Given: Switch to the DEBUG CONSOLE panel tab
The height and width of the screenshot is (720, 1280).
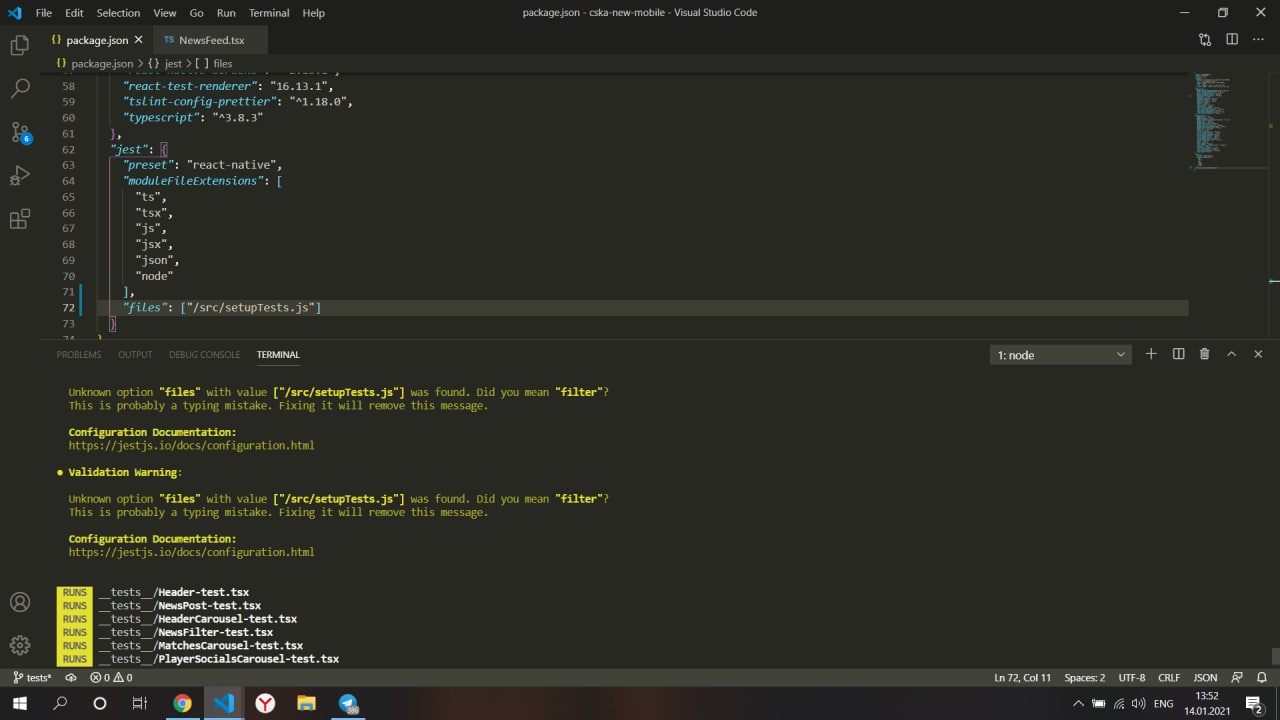Looking at the screenshot, I should [x=204, y=354].
